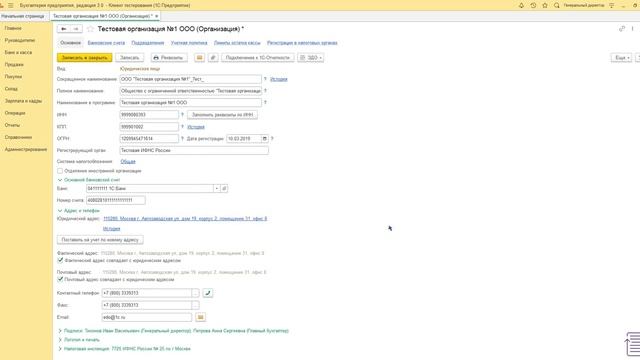Open Учетная политика navigation link

pyautogui.click(x=189, y=43)
